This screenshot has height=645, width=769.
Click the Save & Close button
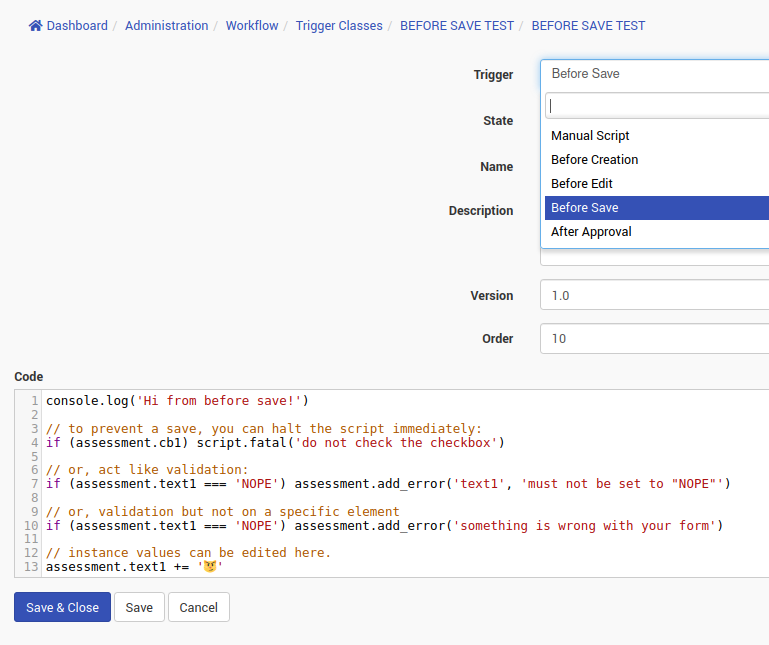click(62, 607)
